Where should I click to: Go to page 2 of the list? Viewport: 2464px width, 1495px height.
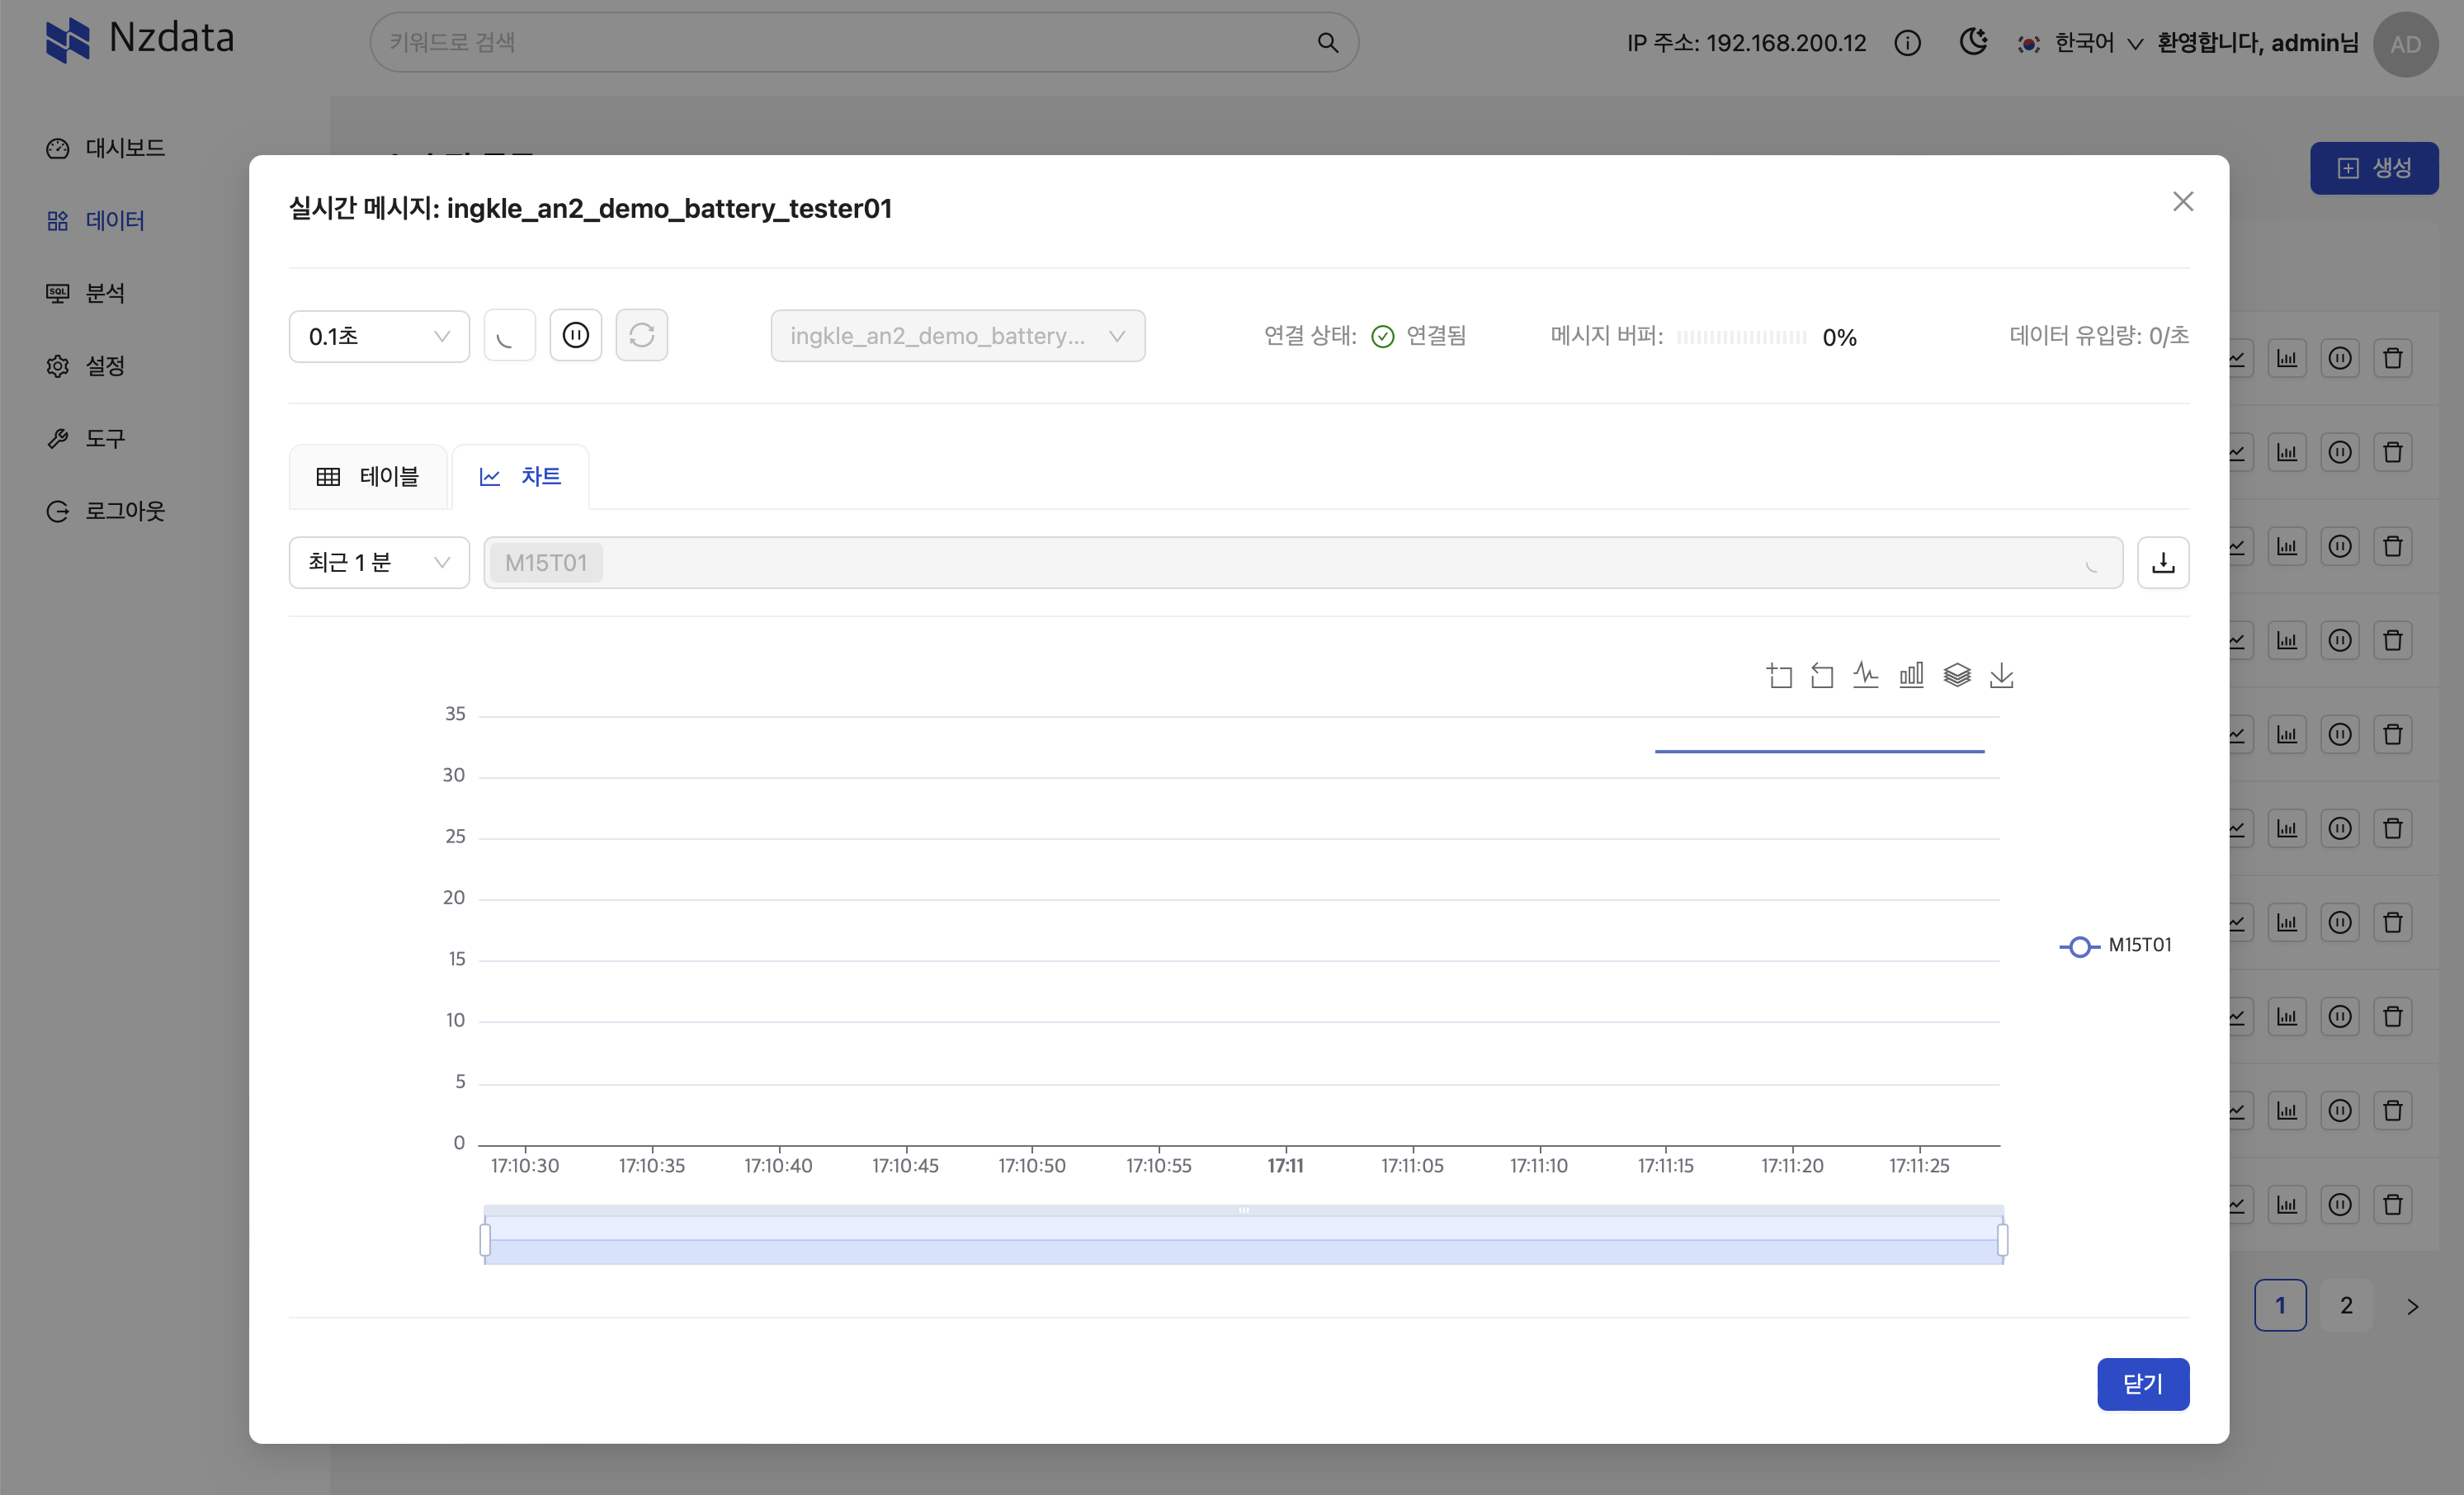pyautogui.click(x=2346, y=1305)
